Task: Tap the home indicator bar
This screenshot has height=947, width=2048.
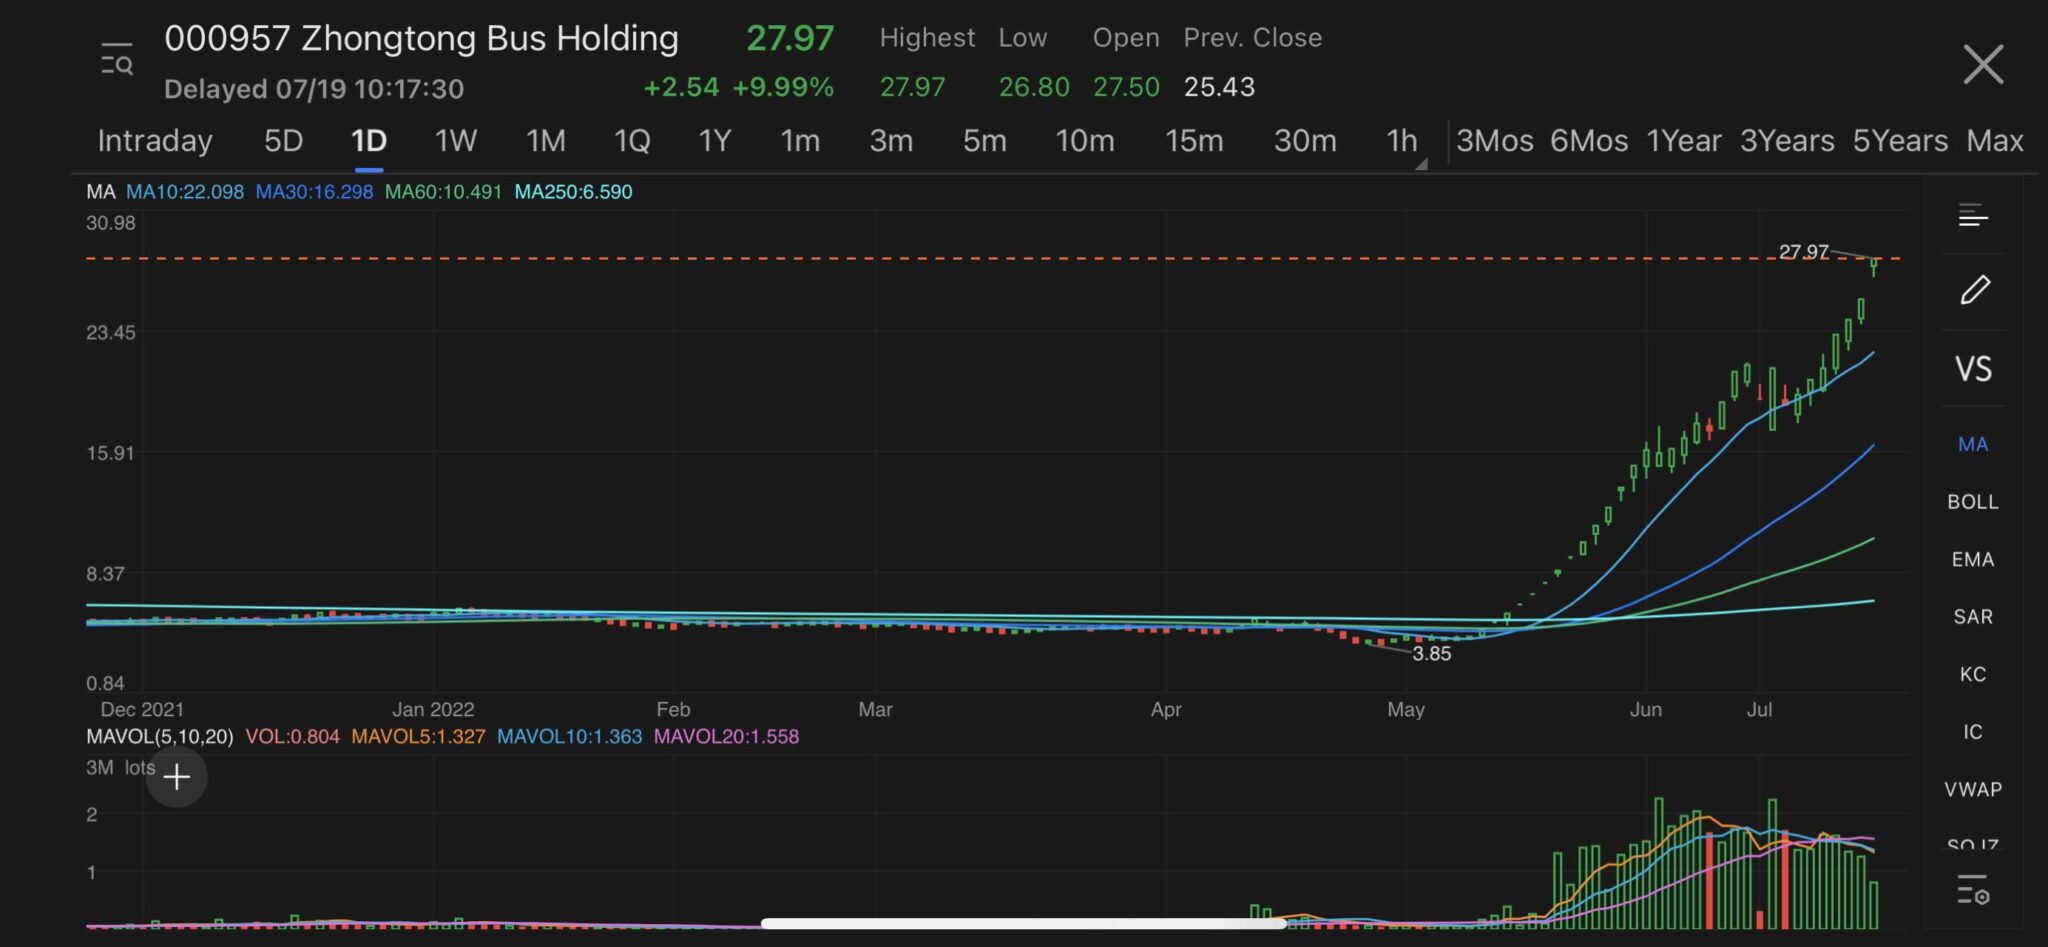Action: [1023, 923]
